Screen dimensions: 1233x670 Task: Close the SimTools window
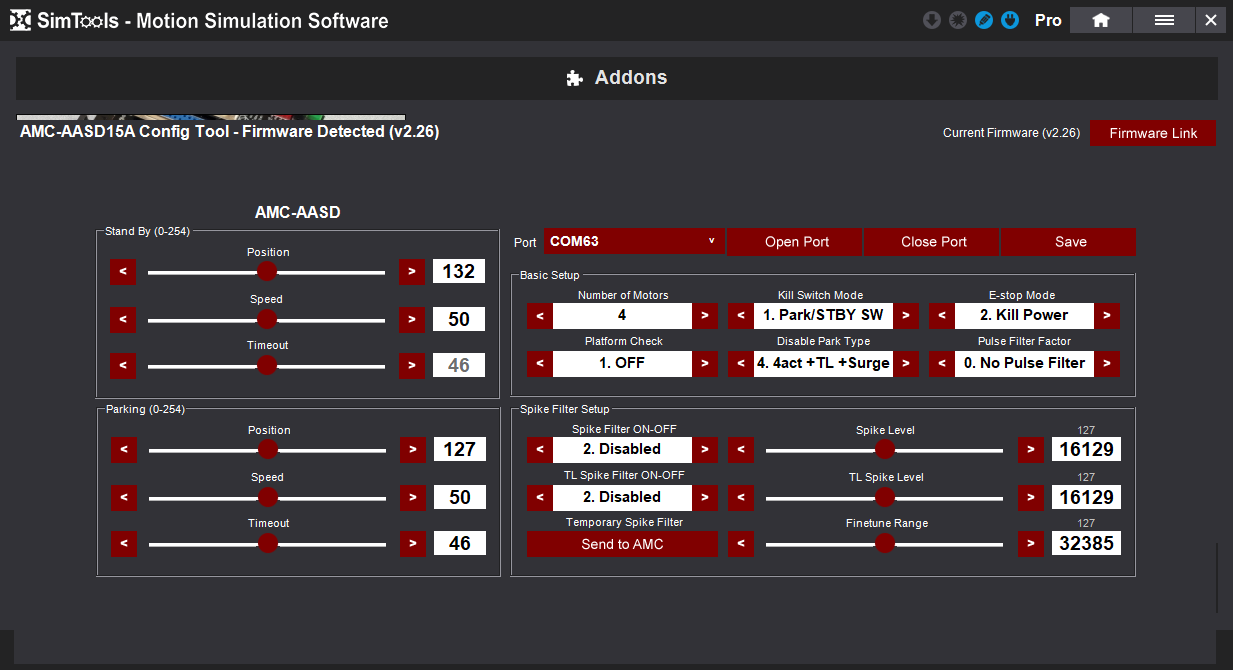(1211, 20)
